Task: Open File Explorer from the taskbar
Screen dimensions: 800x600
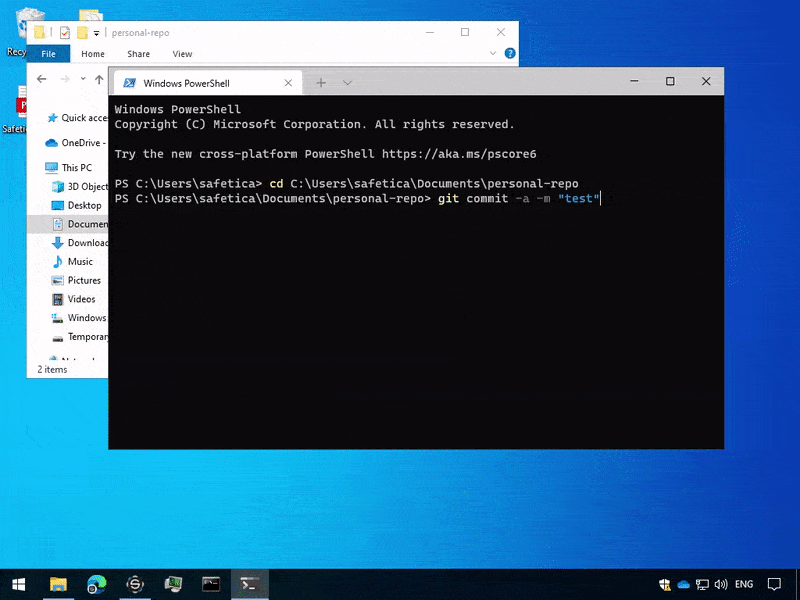Action: (x=58, y=583)
